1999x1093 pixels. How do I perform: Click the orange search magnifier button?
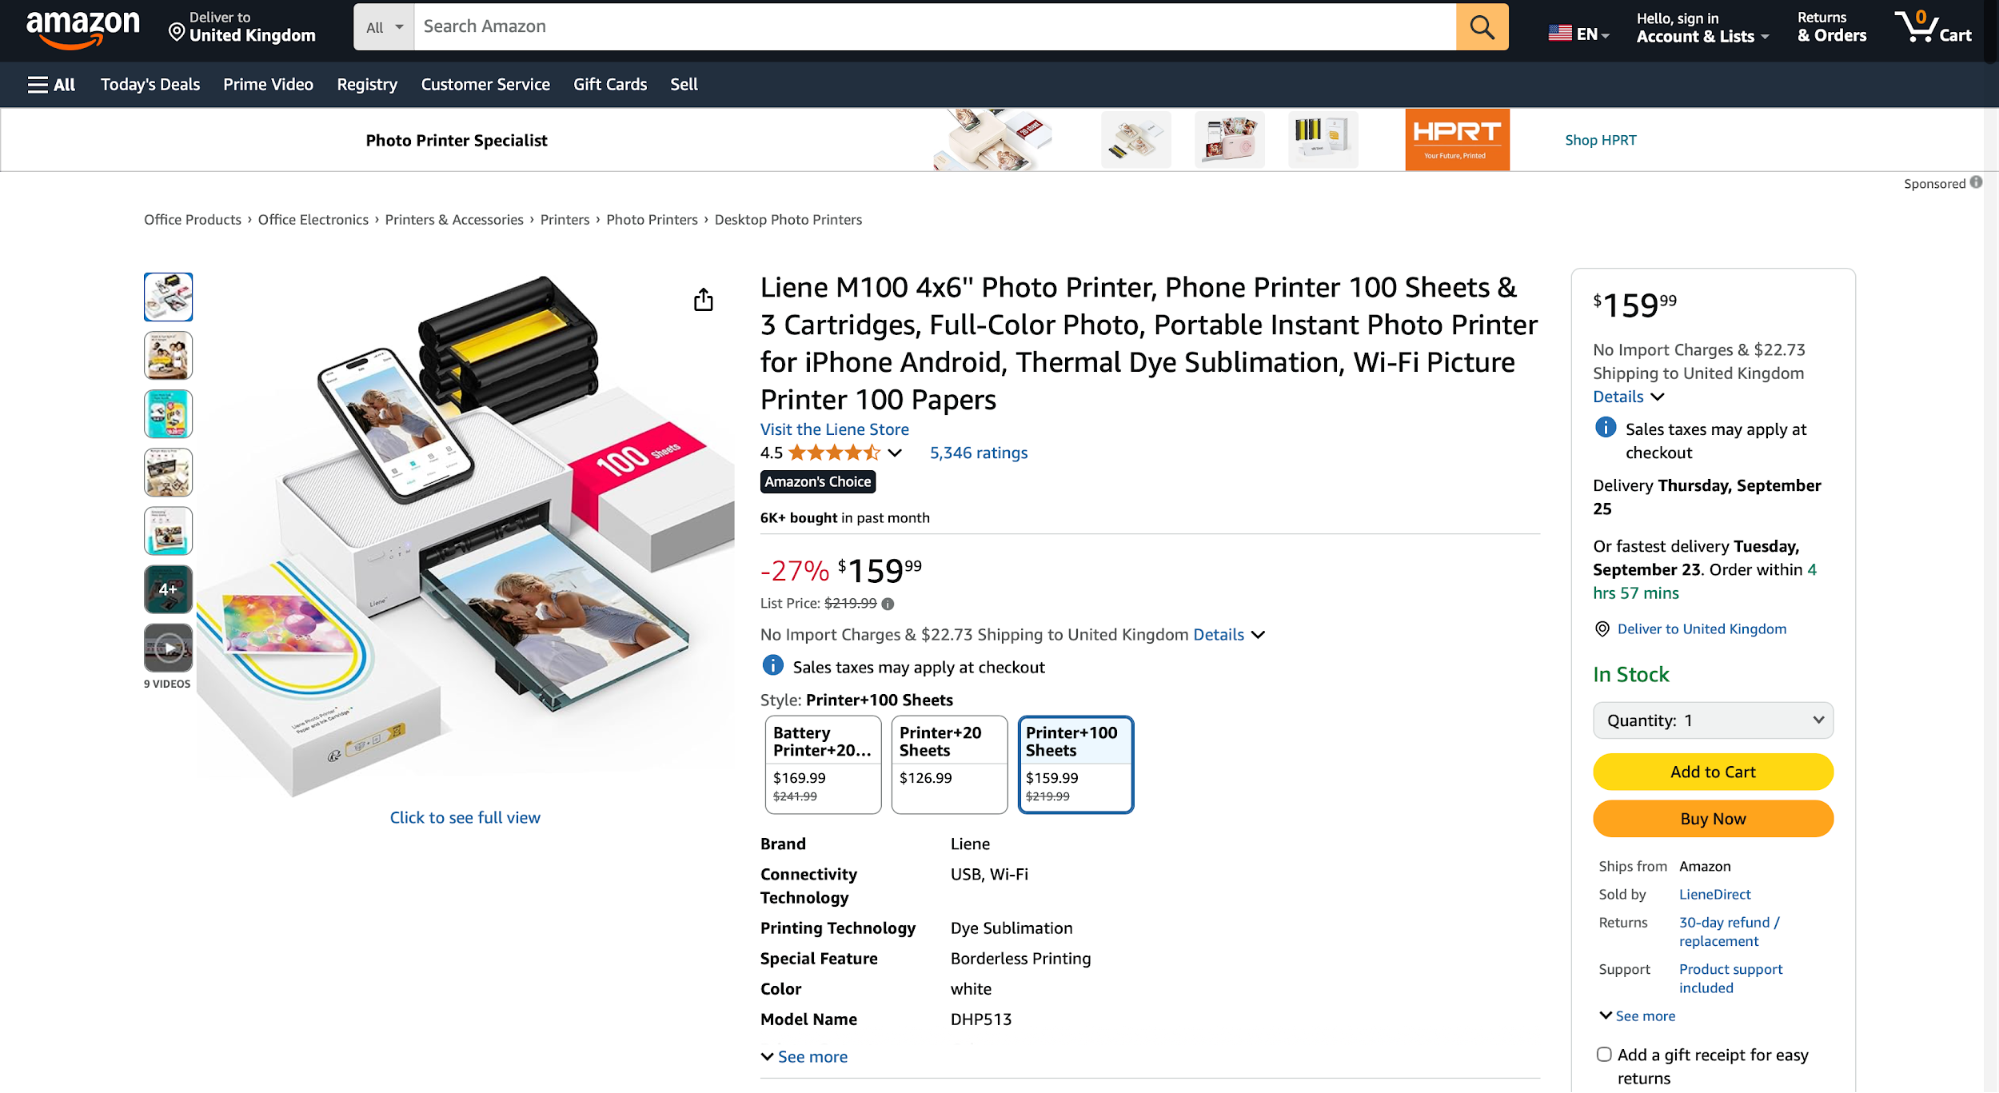1481,27
